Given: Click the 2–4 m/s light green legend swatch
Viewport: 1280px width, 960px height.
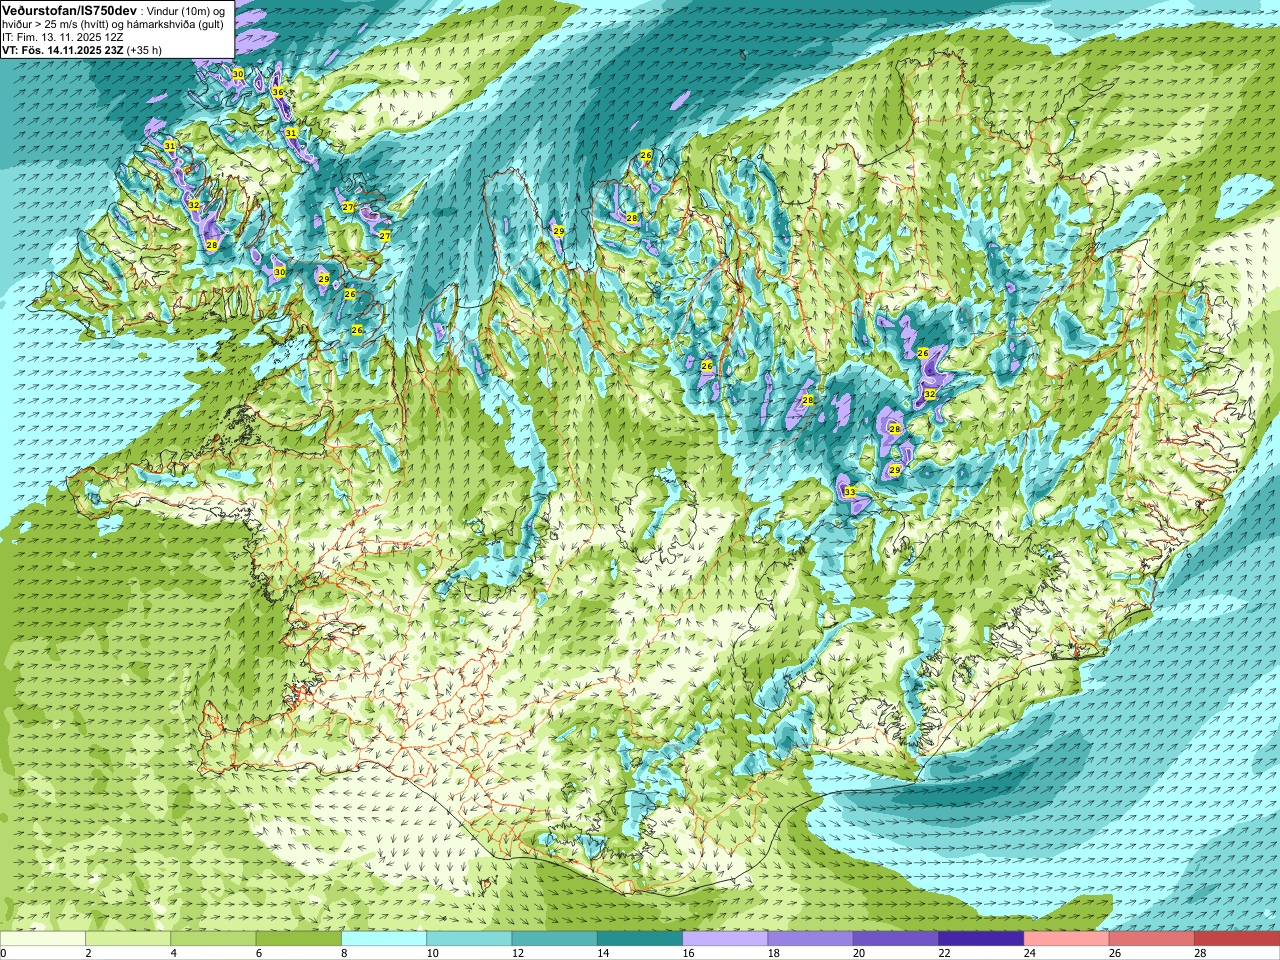Looking at the screenshot, I should (x=128, y=939).
